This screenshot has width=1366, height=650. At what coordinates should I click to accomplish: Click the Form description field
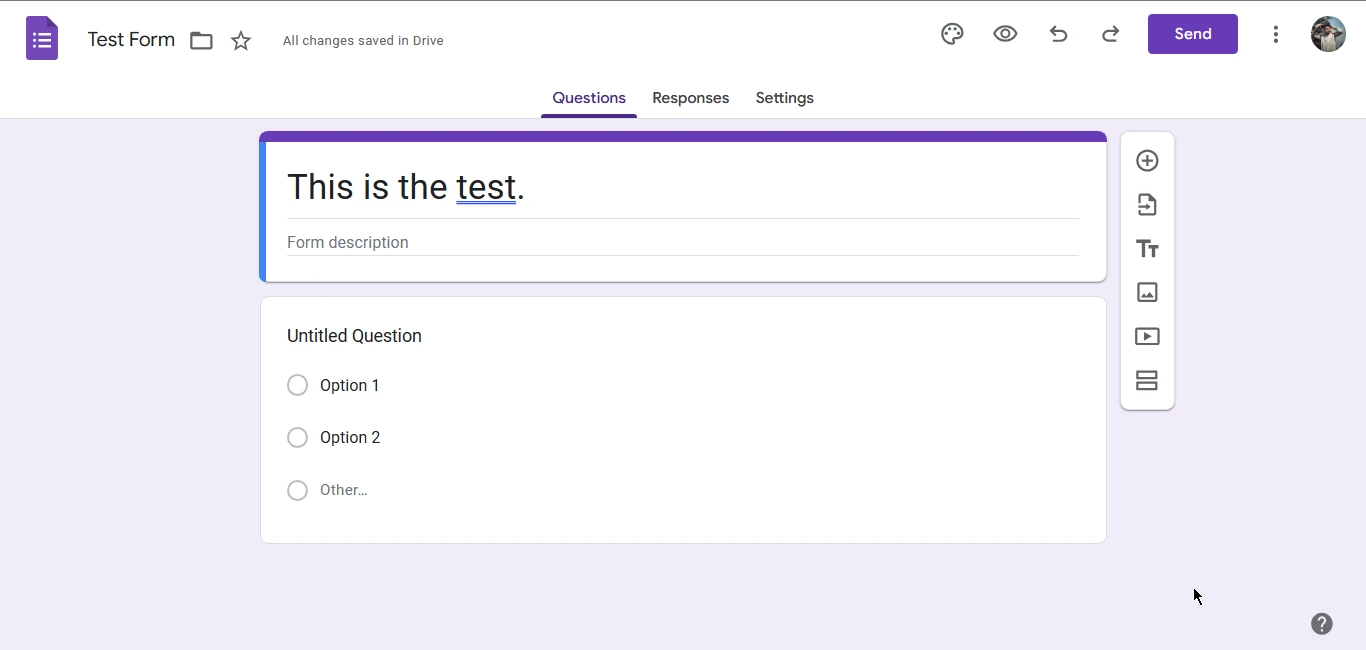pyautogui.click(x=682, y=243)
